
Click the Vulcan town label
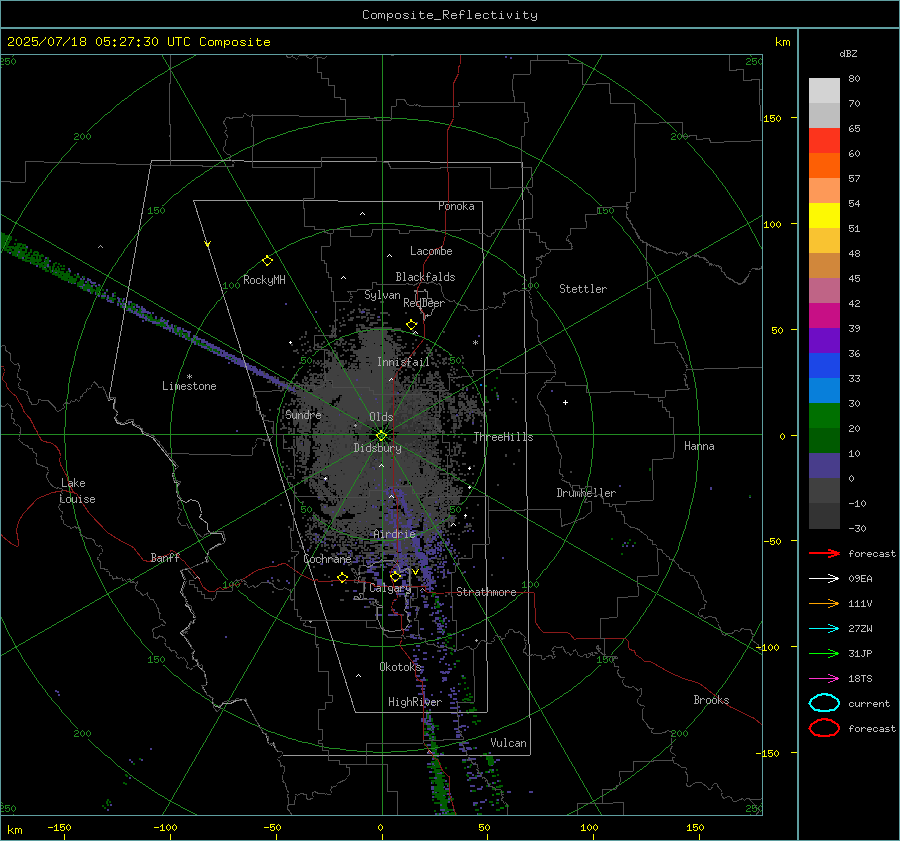[509, 743]
